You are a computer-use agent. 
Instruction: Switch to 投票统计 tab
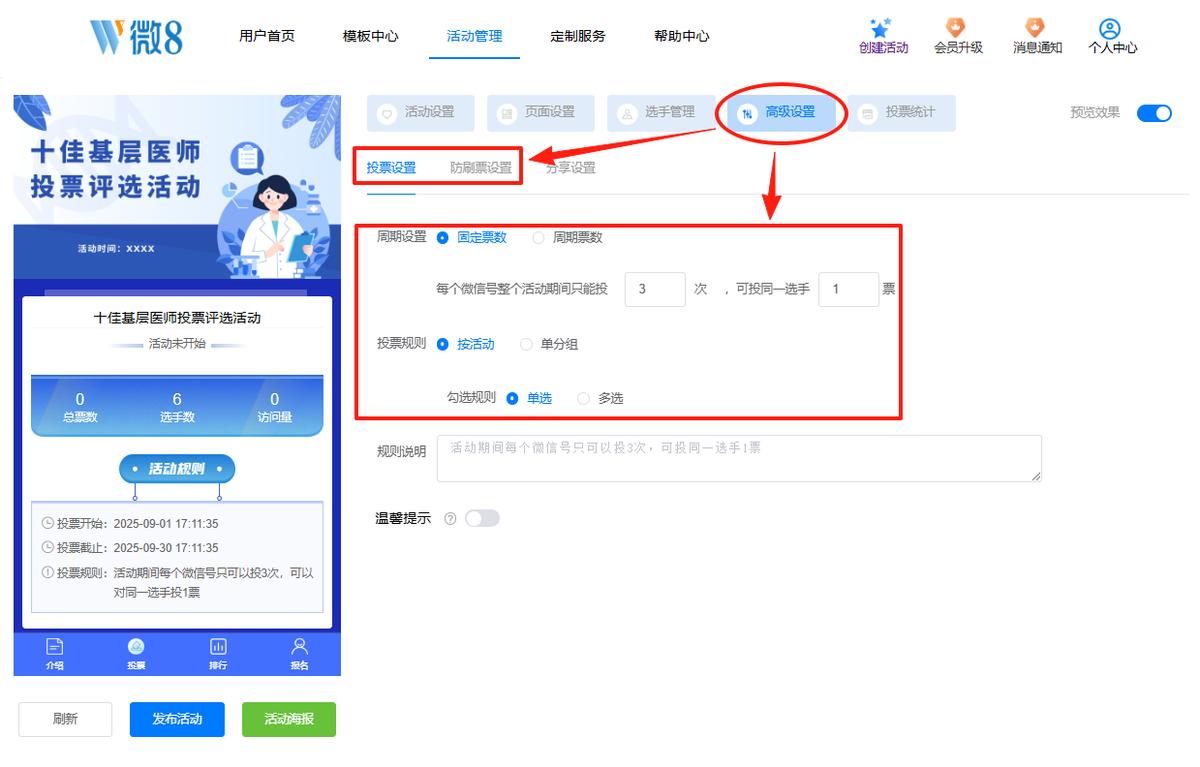[x=901, y=113]
